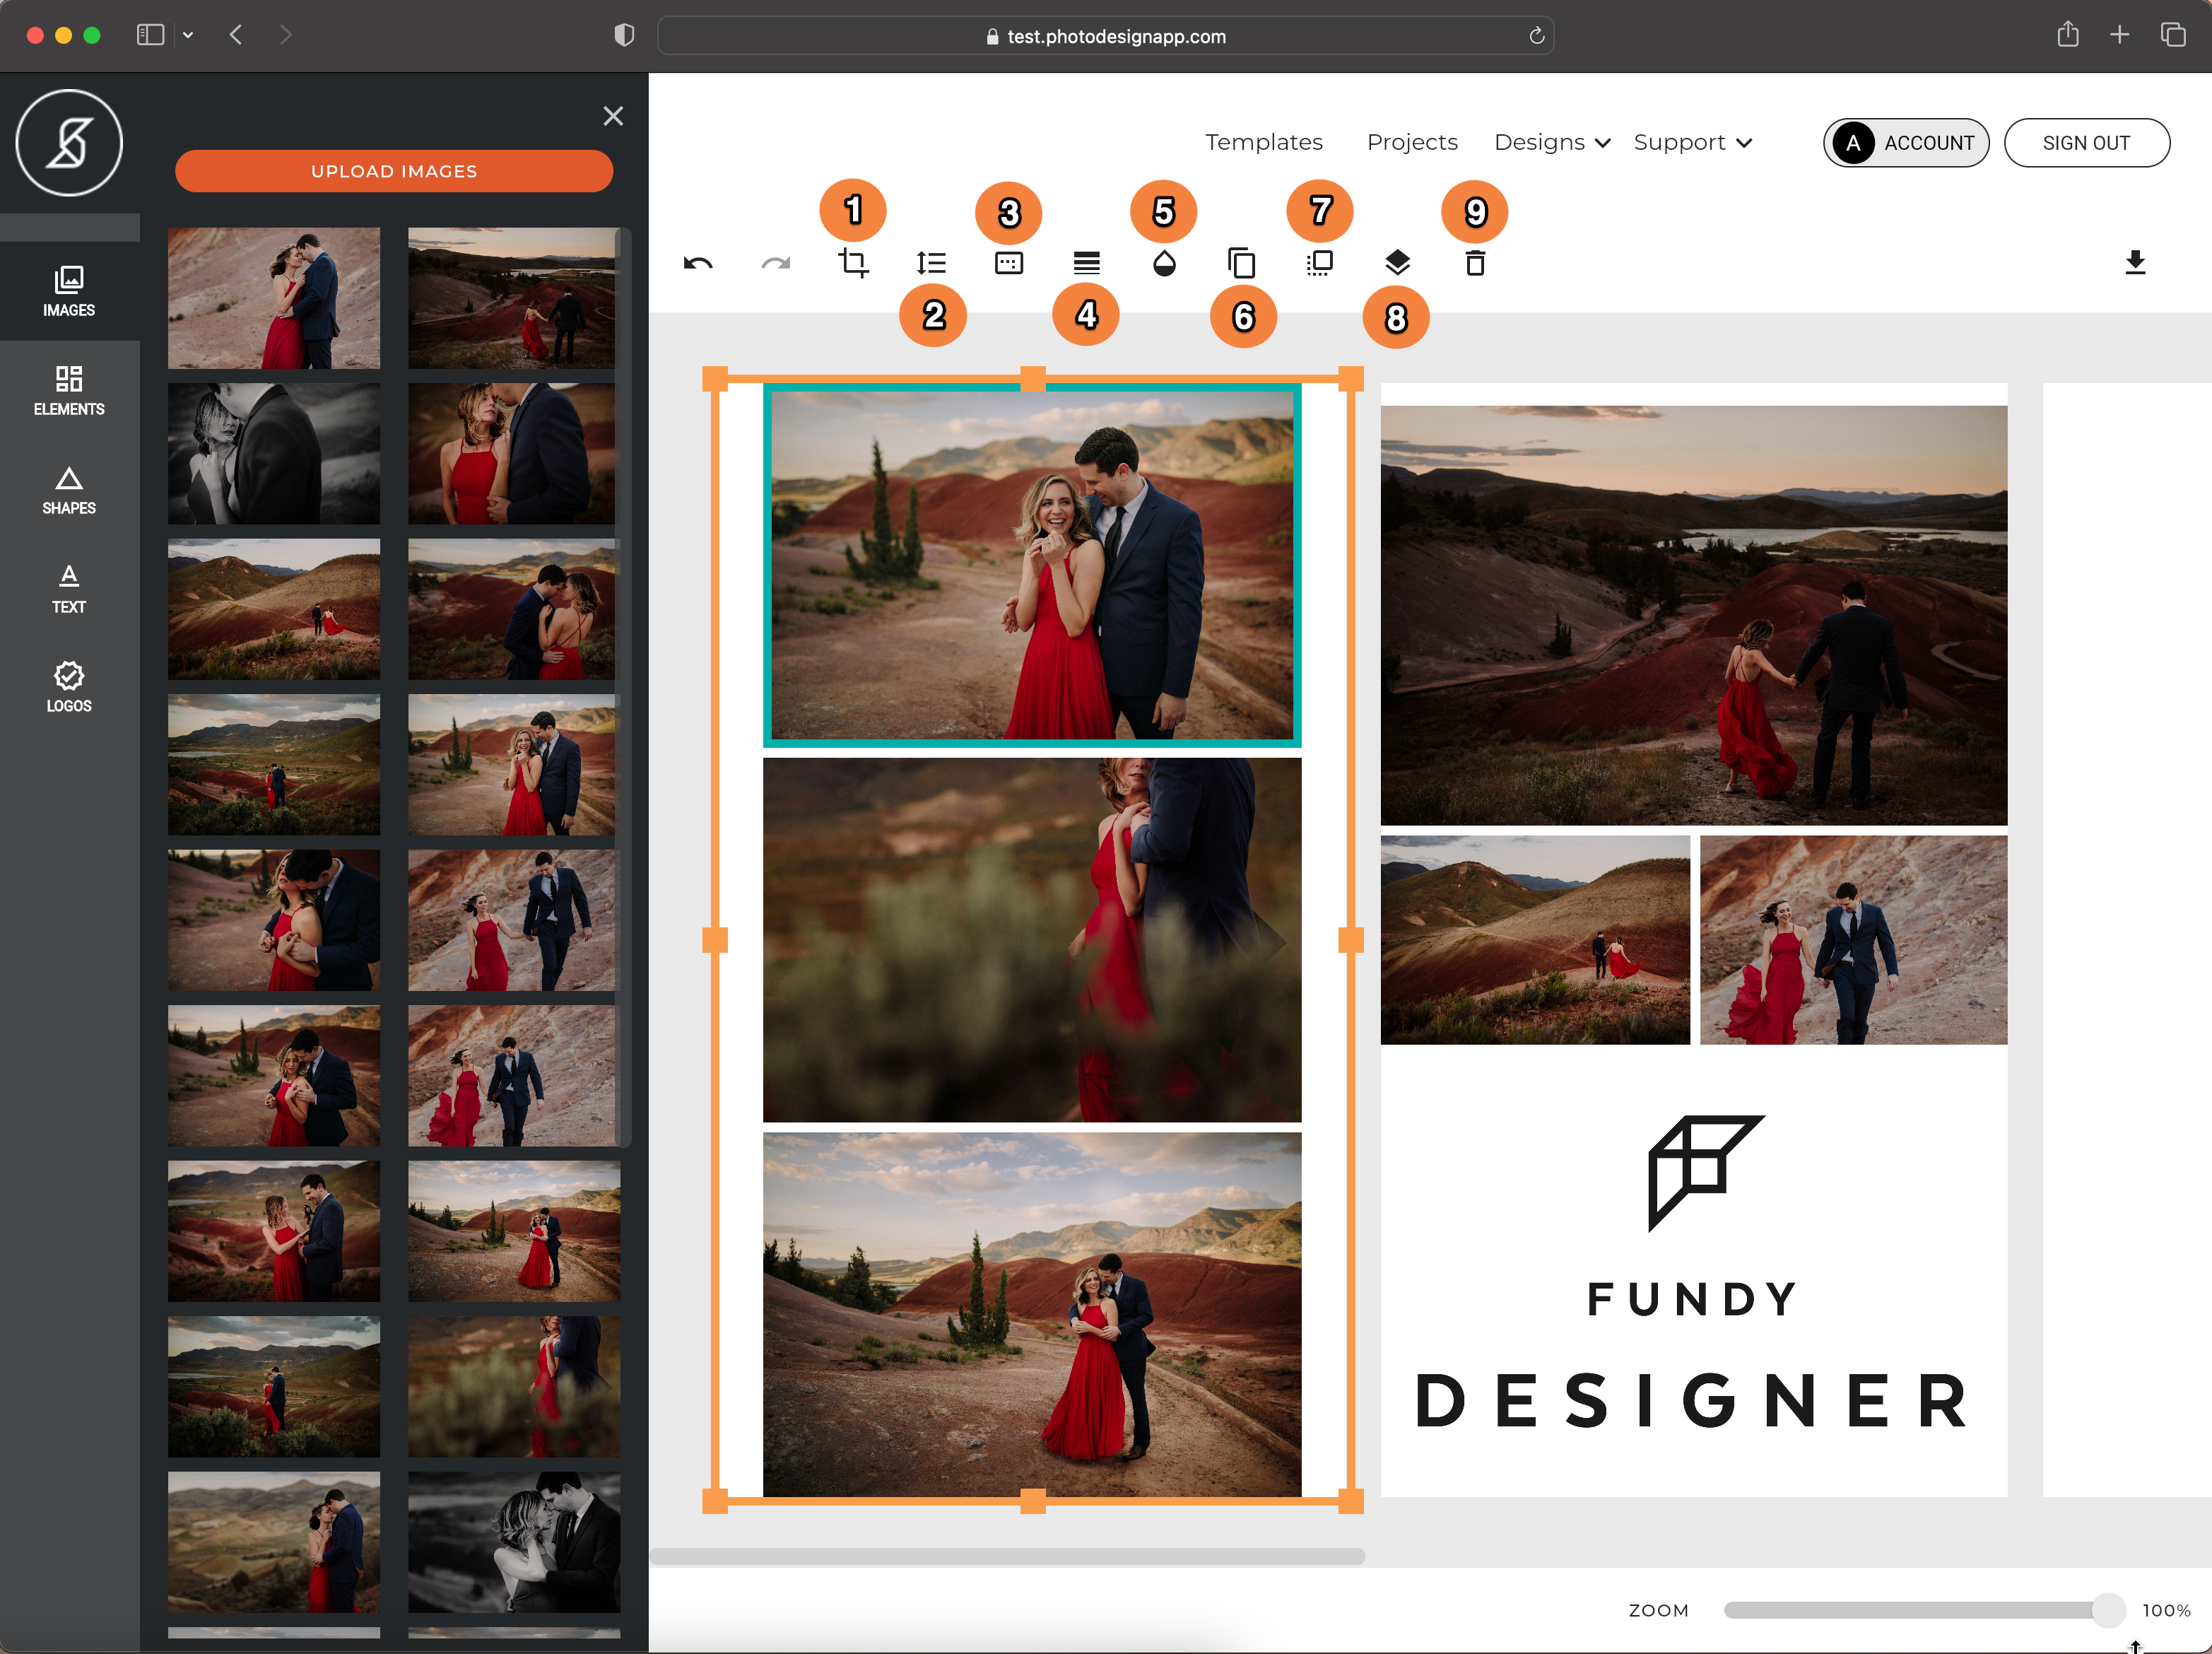Click the address bar URL field
The image size is (2212, 1654).
[1105, 36]
